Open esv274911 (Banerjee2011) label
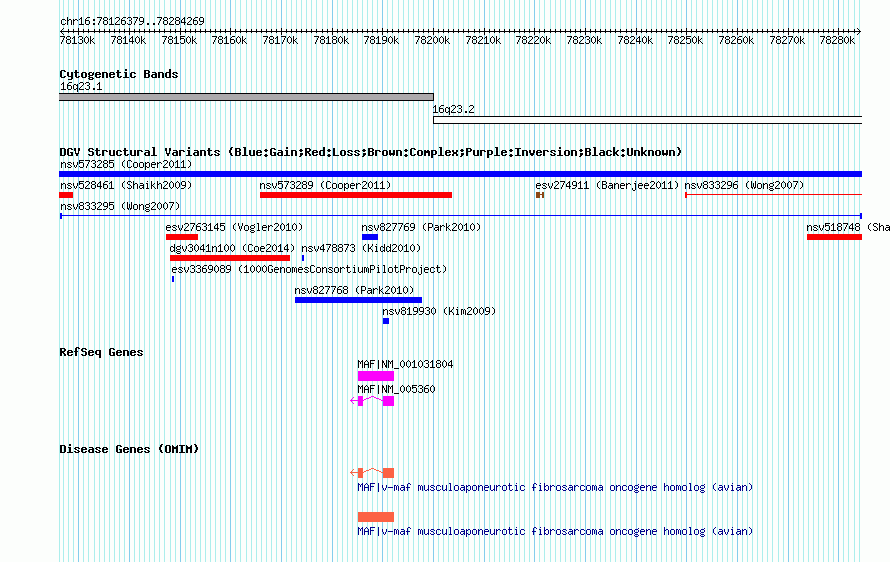This screenshot has height=562, width=890. pyautogui.click(x=607, y=185)
